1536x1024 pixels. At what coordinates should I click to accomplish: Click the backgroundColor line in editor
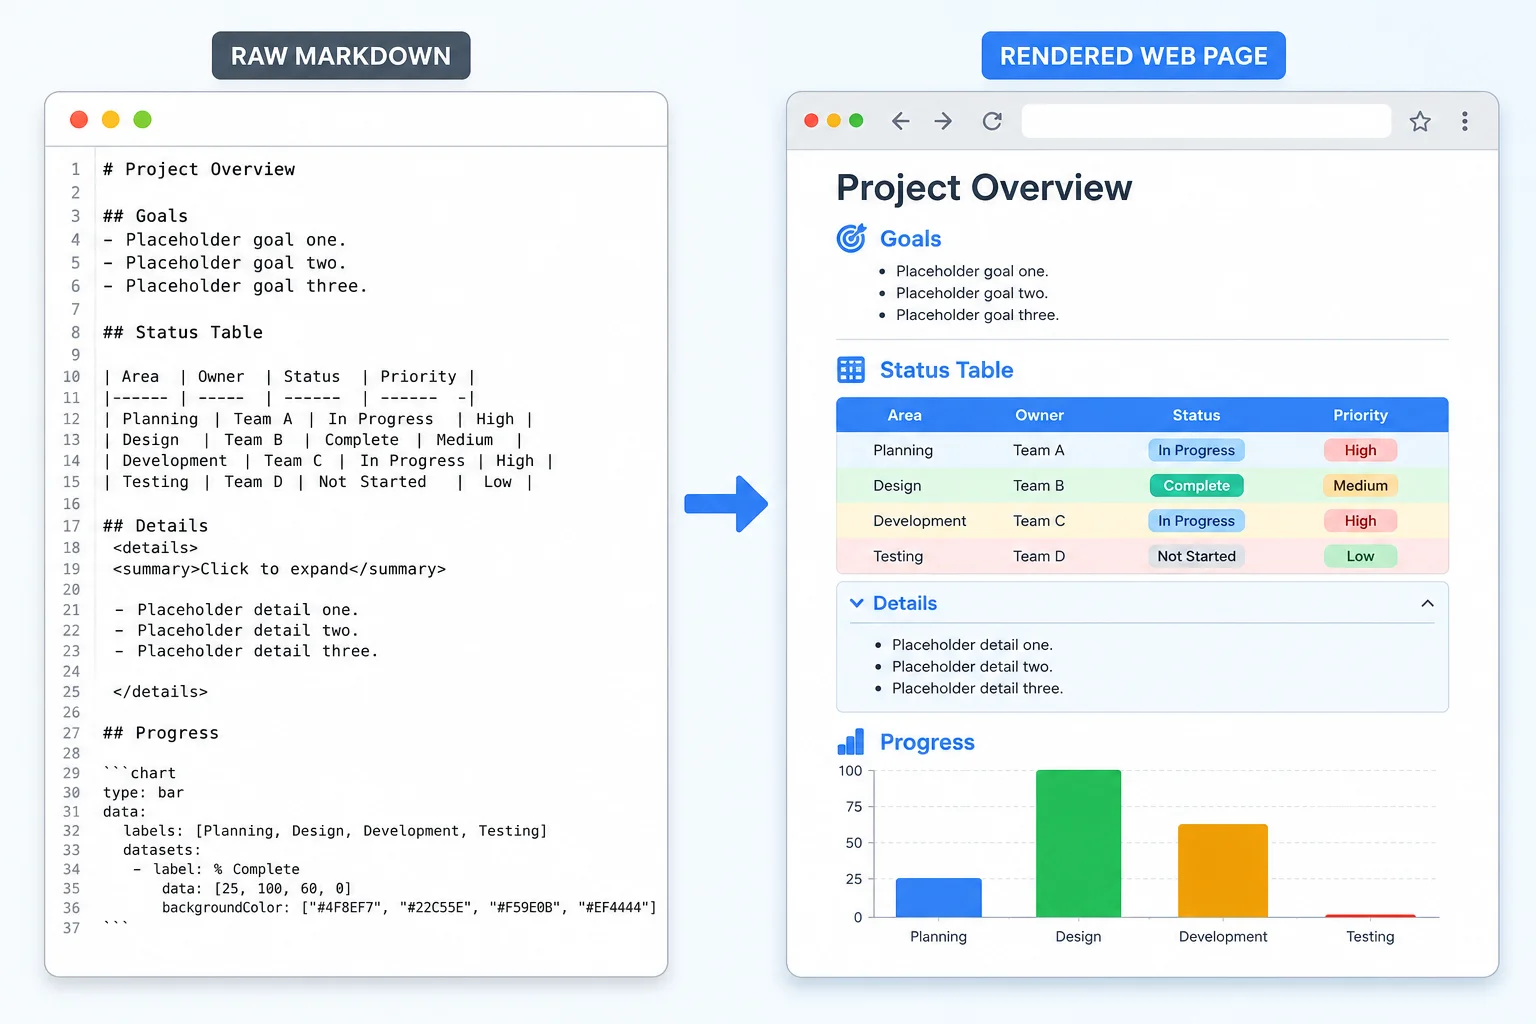tap(409, 907)
